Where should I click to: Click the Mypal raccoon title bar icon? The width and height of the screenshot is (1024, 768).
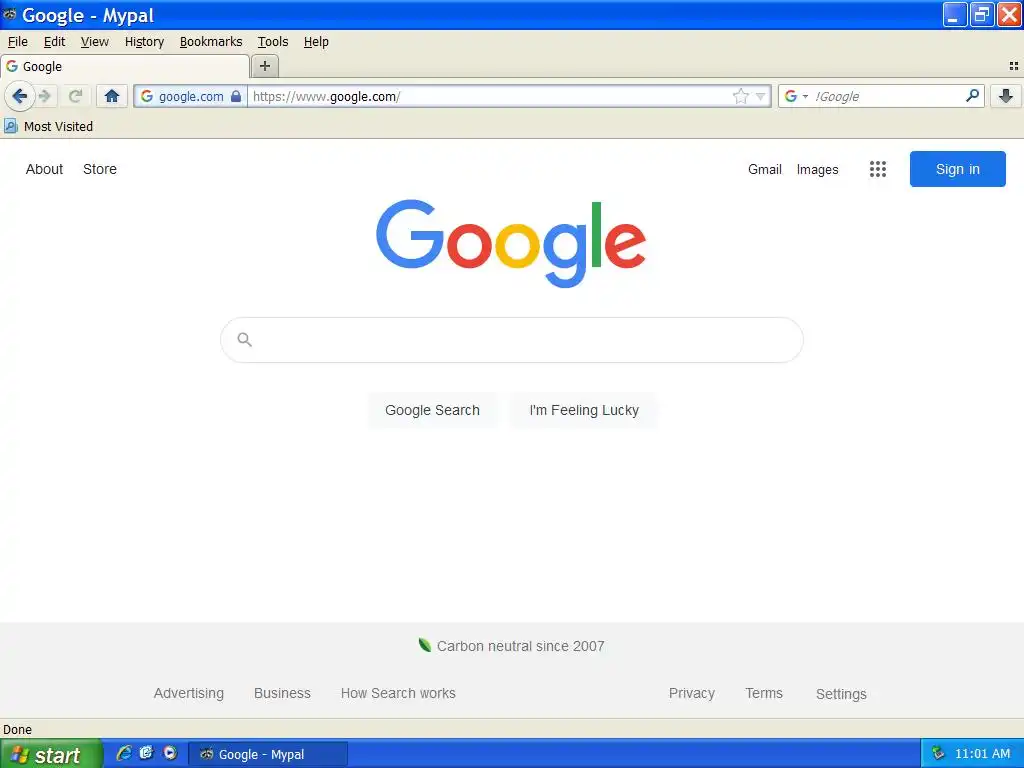pyautogui.click(x=10, y=14)
